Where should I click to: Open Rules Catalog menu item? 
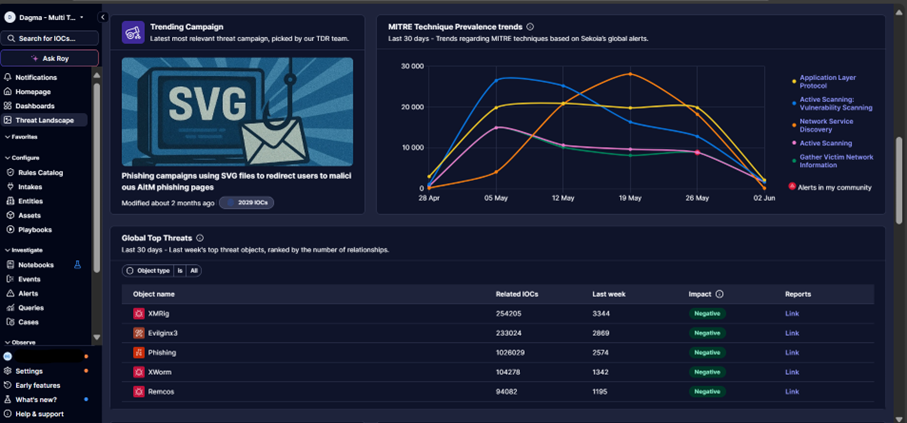[x=40, y=172]
